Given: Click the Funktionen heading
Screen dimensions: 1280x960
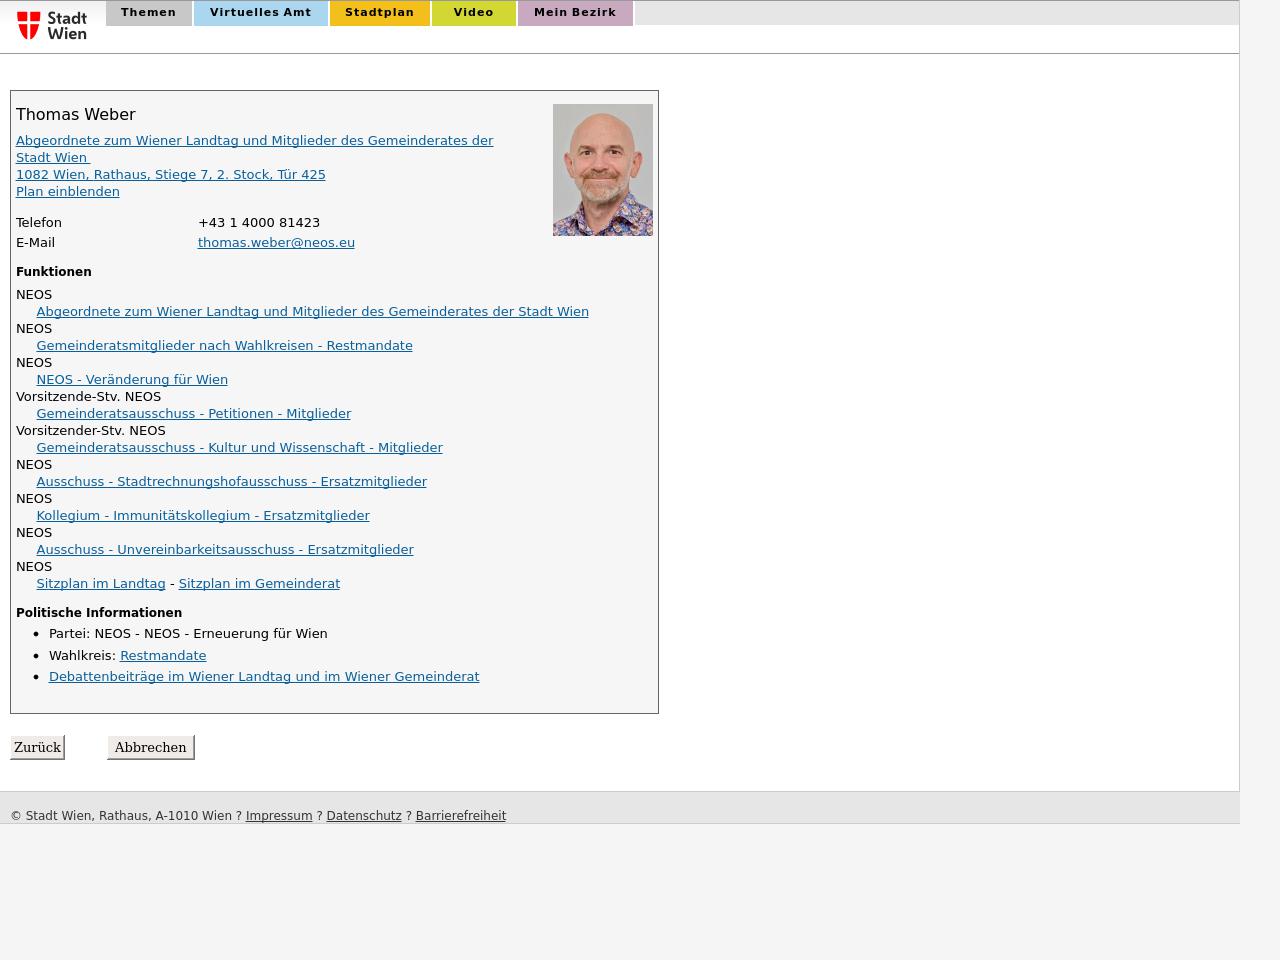Looking at the screenshot, I should click(54, 271).
